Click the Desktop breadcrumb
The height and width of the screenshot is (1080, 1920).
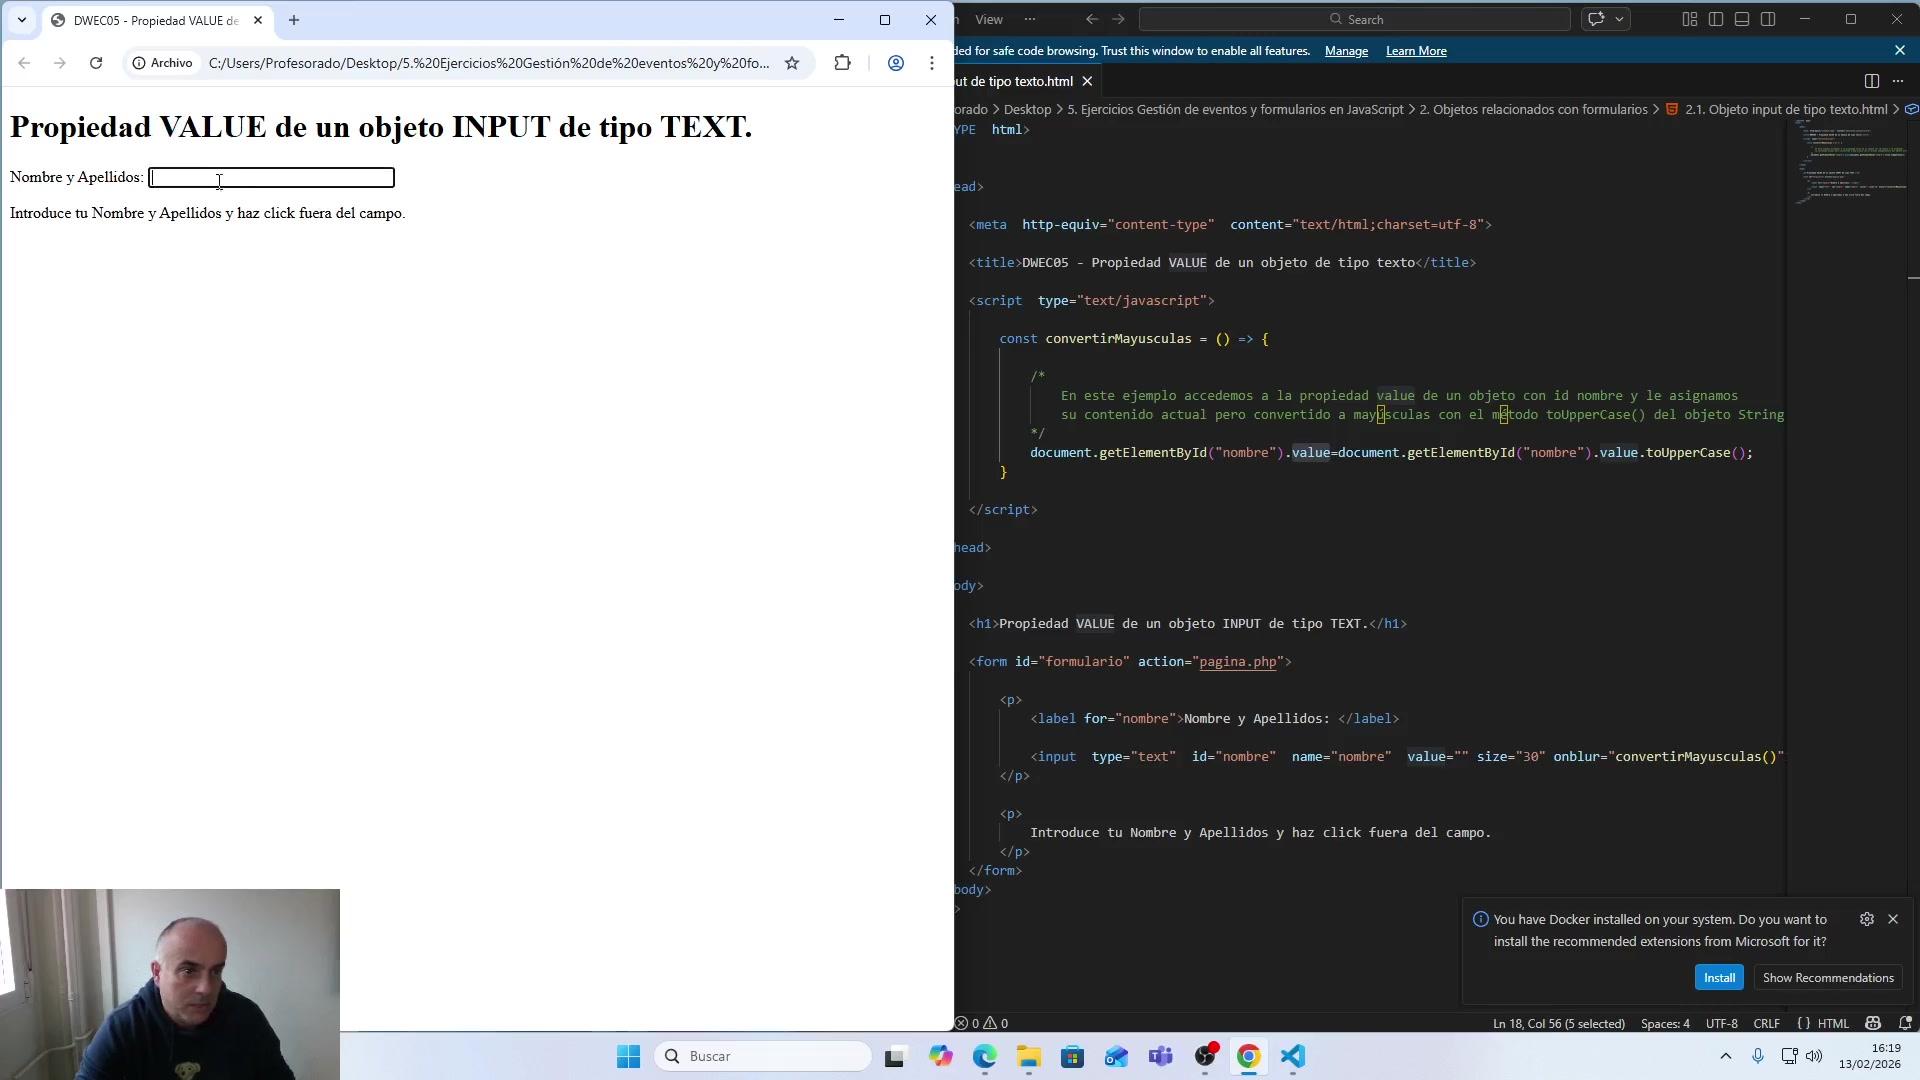pos(1027,110)
